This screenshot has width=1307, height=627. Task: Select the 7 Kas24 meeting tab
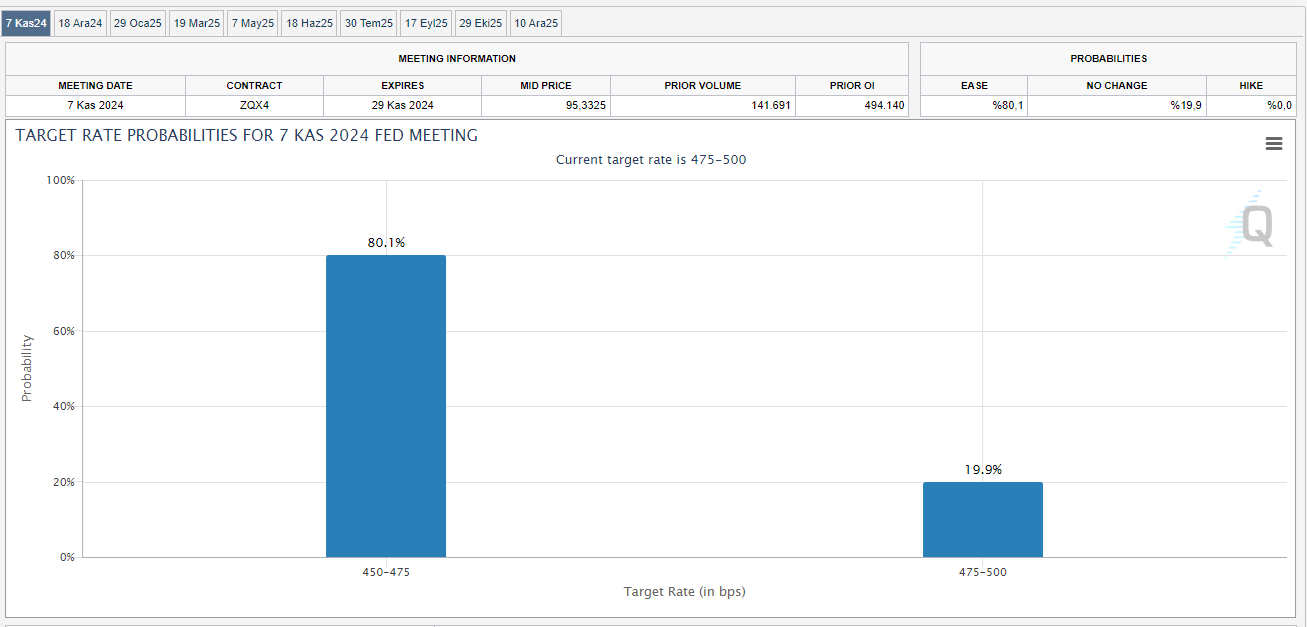coord(26,23)
